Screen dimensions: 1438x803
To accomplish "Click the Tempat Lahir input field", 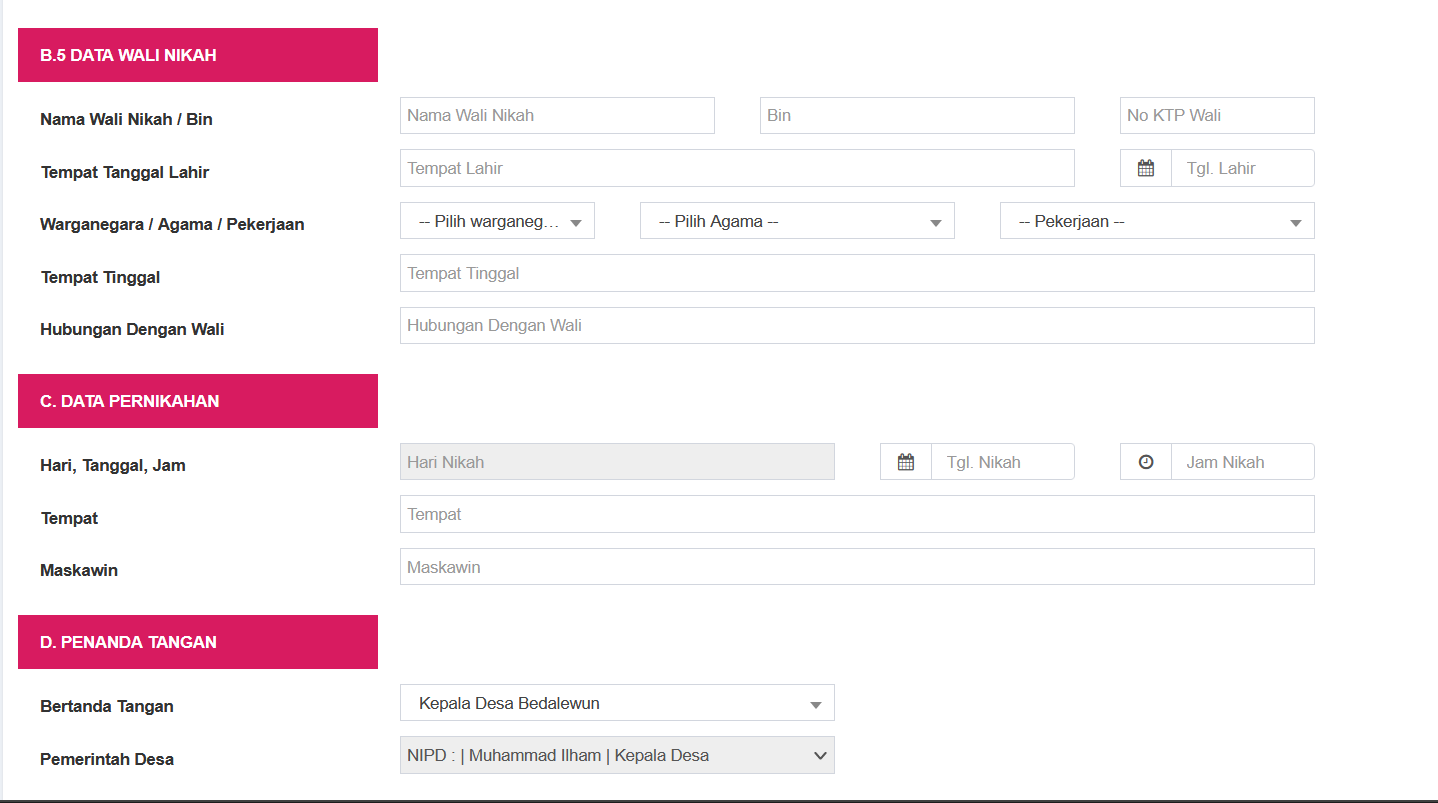I will click(x=737, y=167).
